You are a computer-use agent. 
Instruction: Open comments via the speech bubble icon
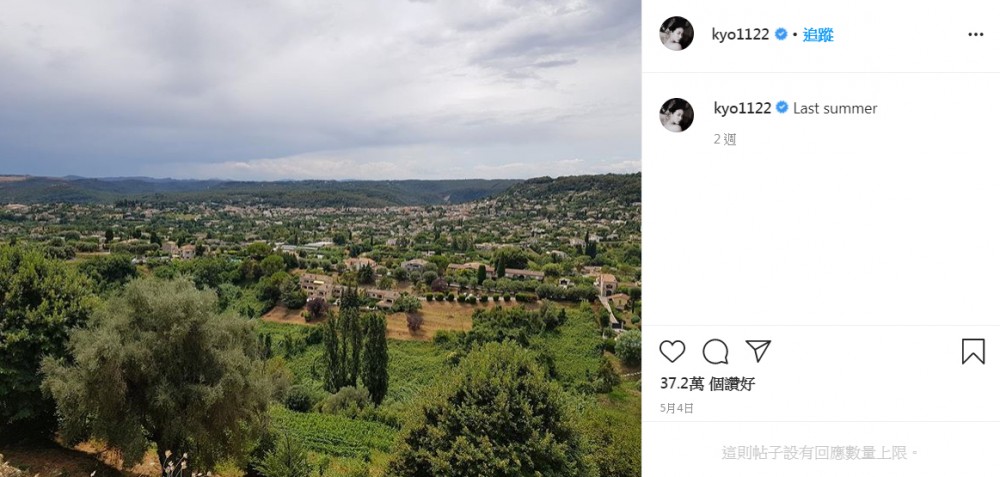coord(715,351)
